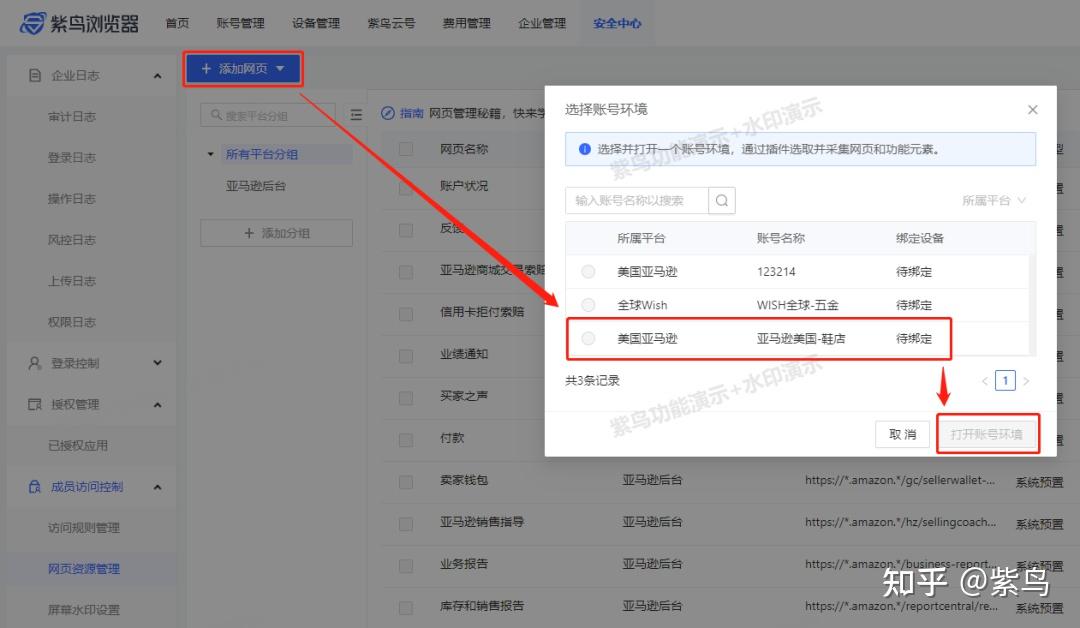
Task: Select the 亚马逊后台 group in tree
Action: (x=256, y=186)
